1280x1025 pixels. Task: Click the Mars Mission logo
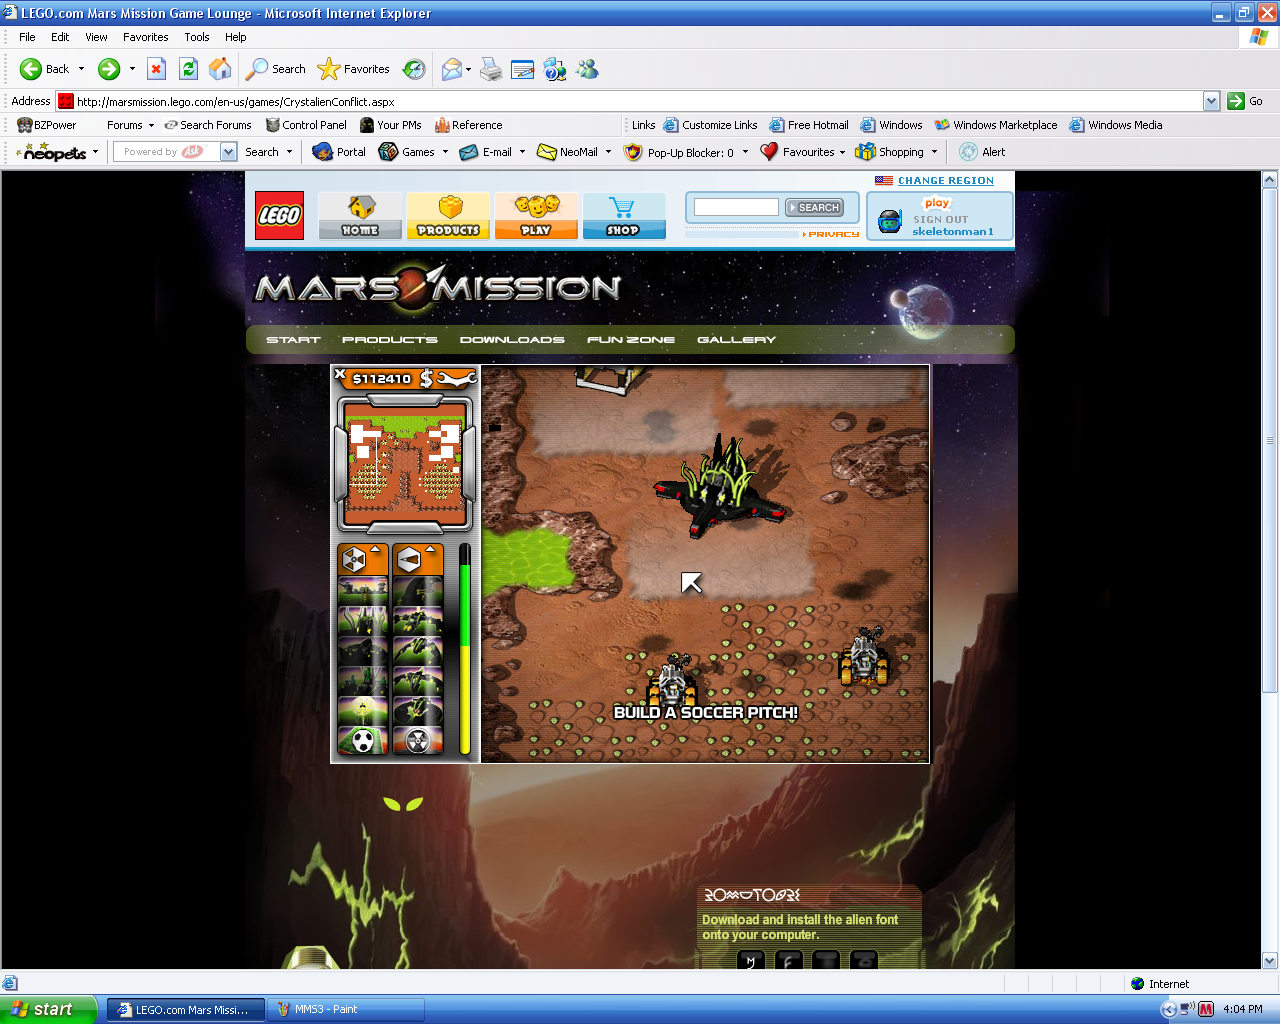click(438, 287)
